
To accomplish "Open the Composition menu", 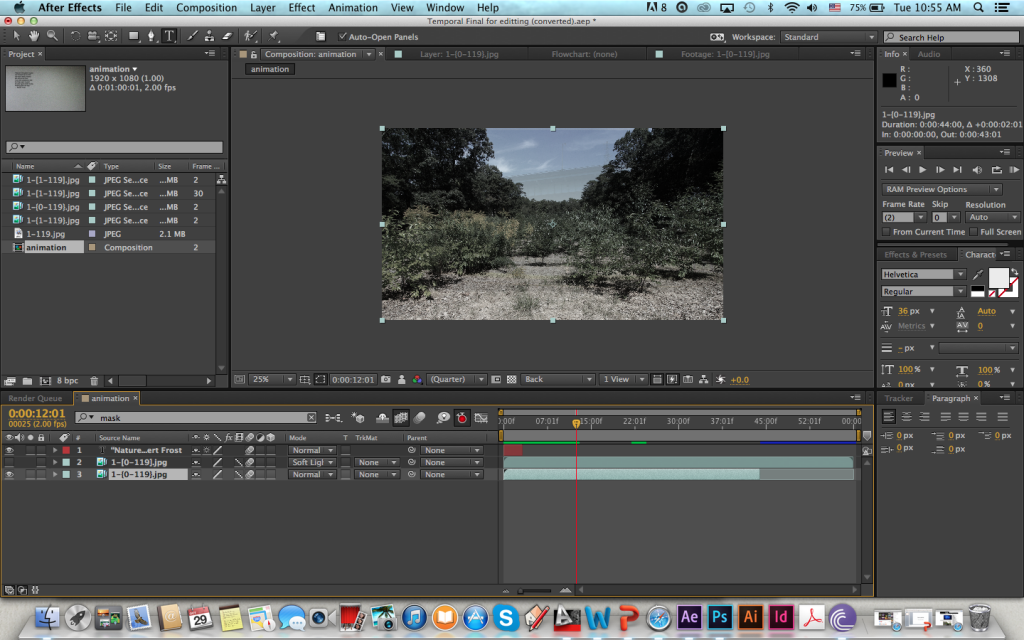I will pos(206,7).
